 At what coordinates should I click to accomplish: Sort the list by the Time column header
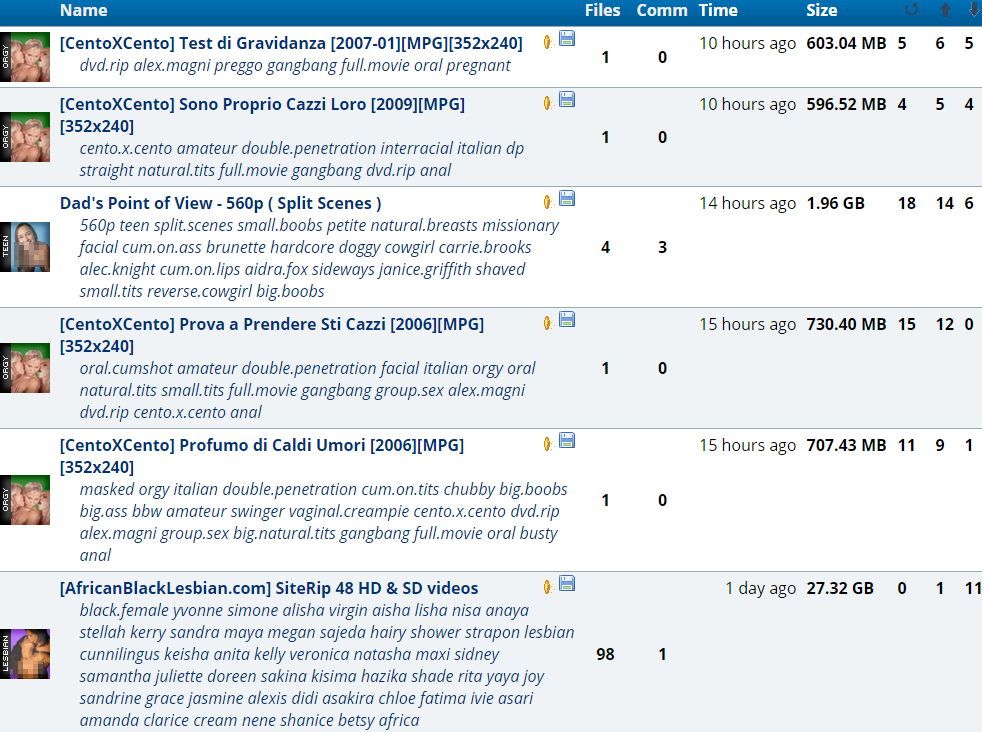coord(718,10)
